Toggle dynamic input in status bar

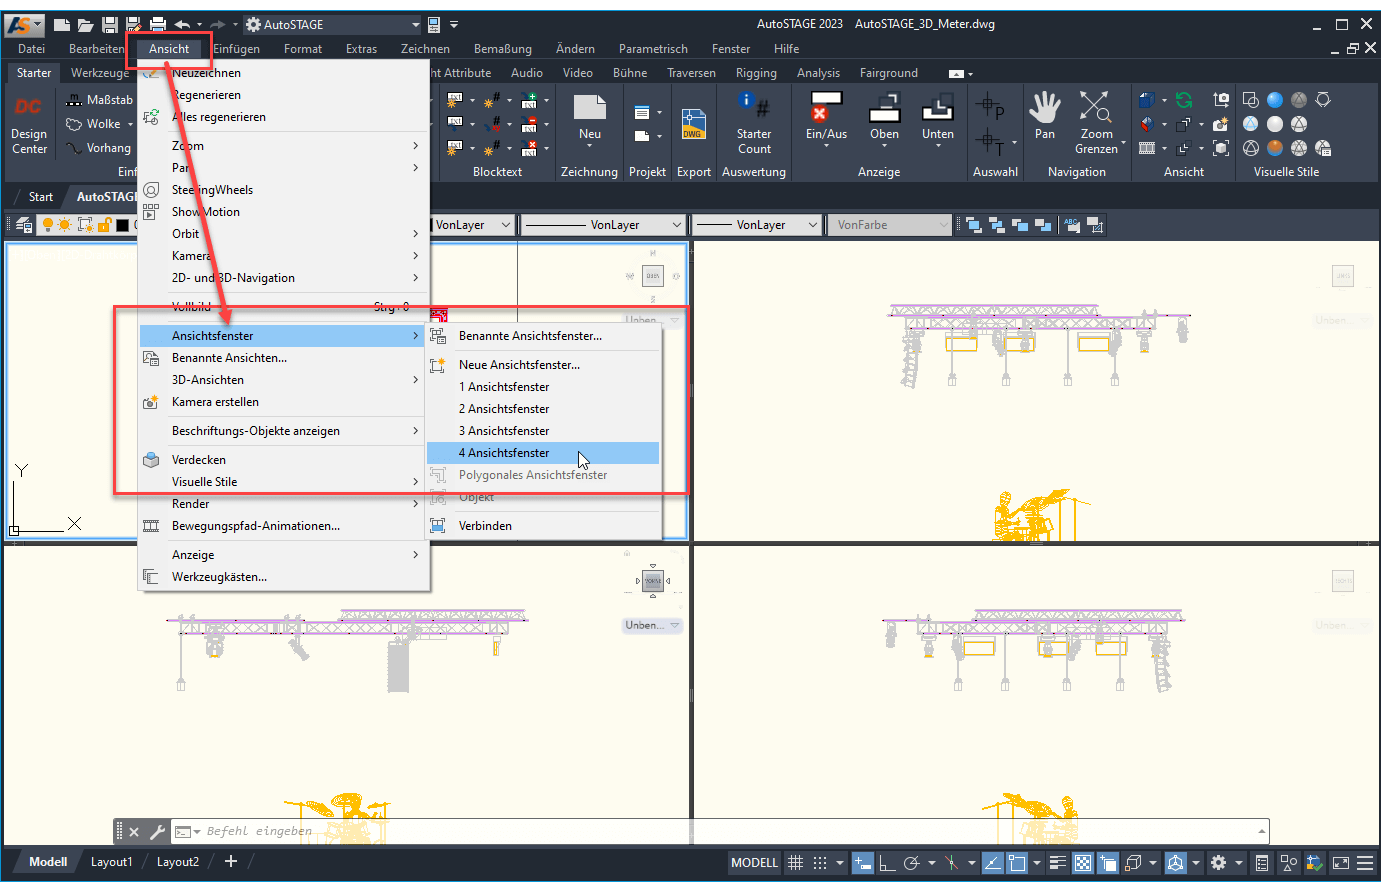863,862
